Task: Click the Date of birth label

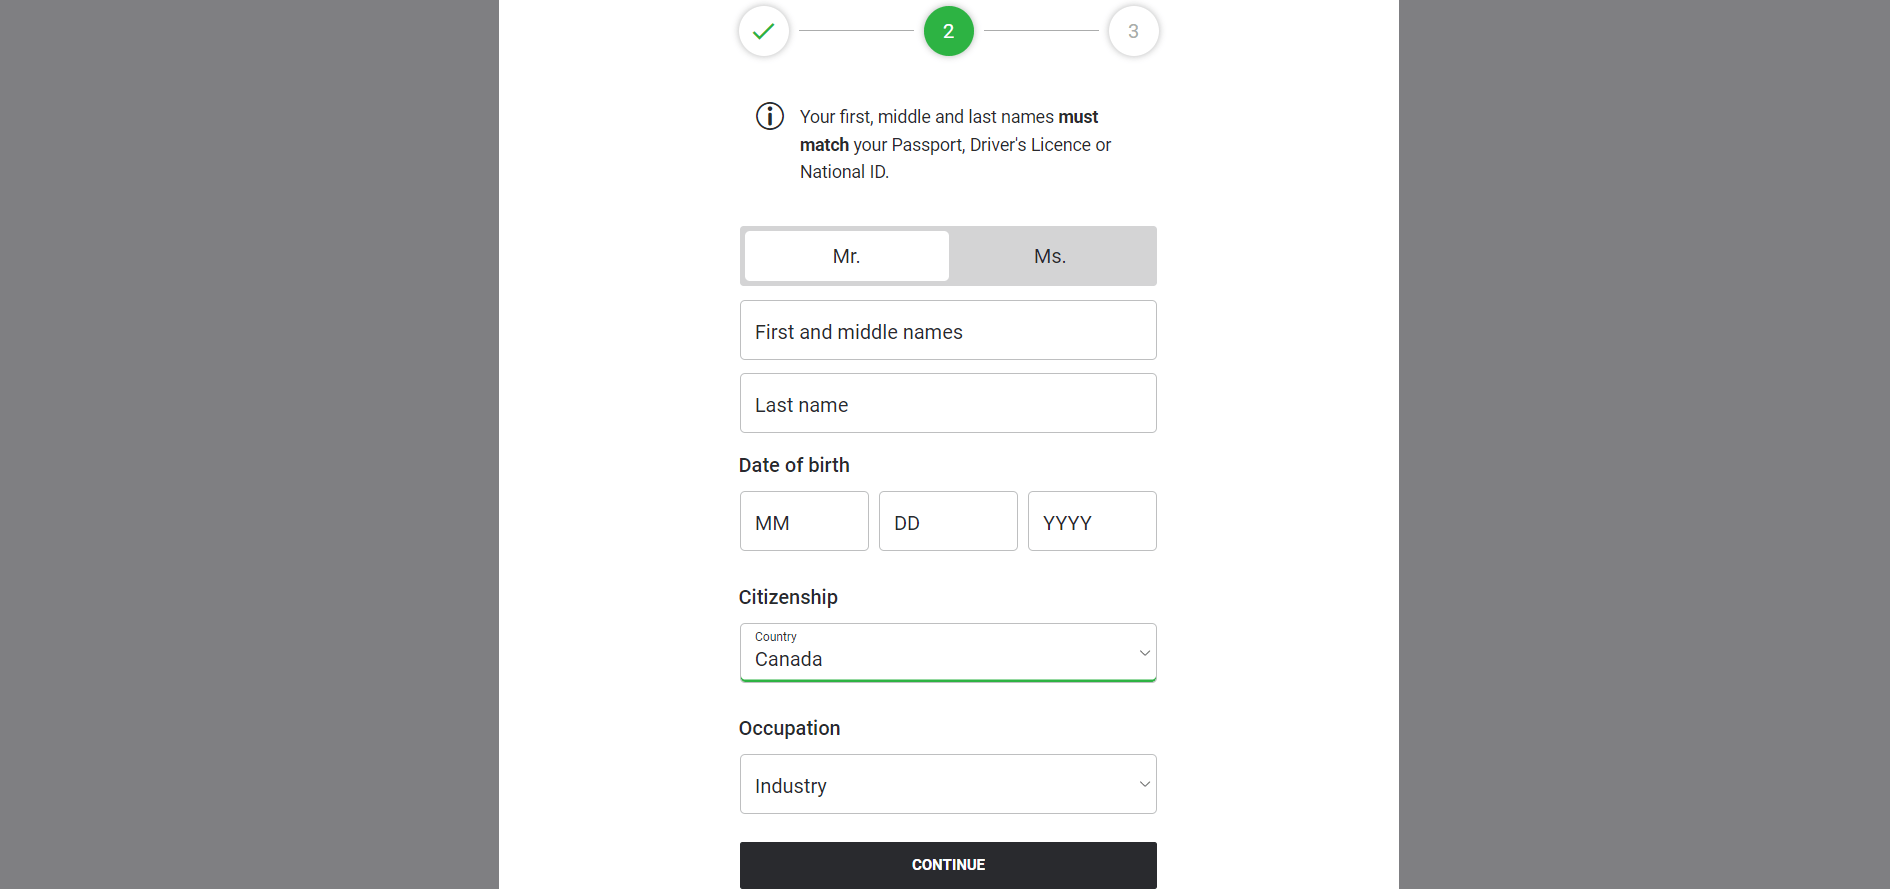Action: pyautogui.click(x=794, y=464)
